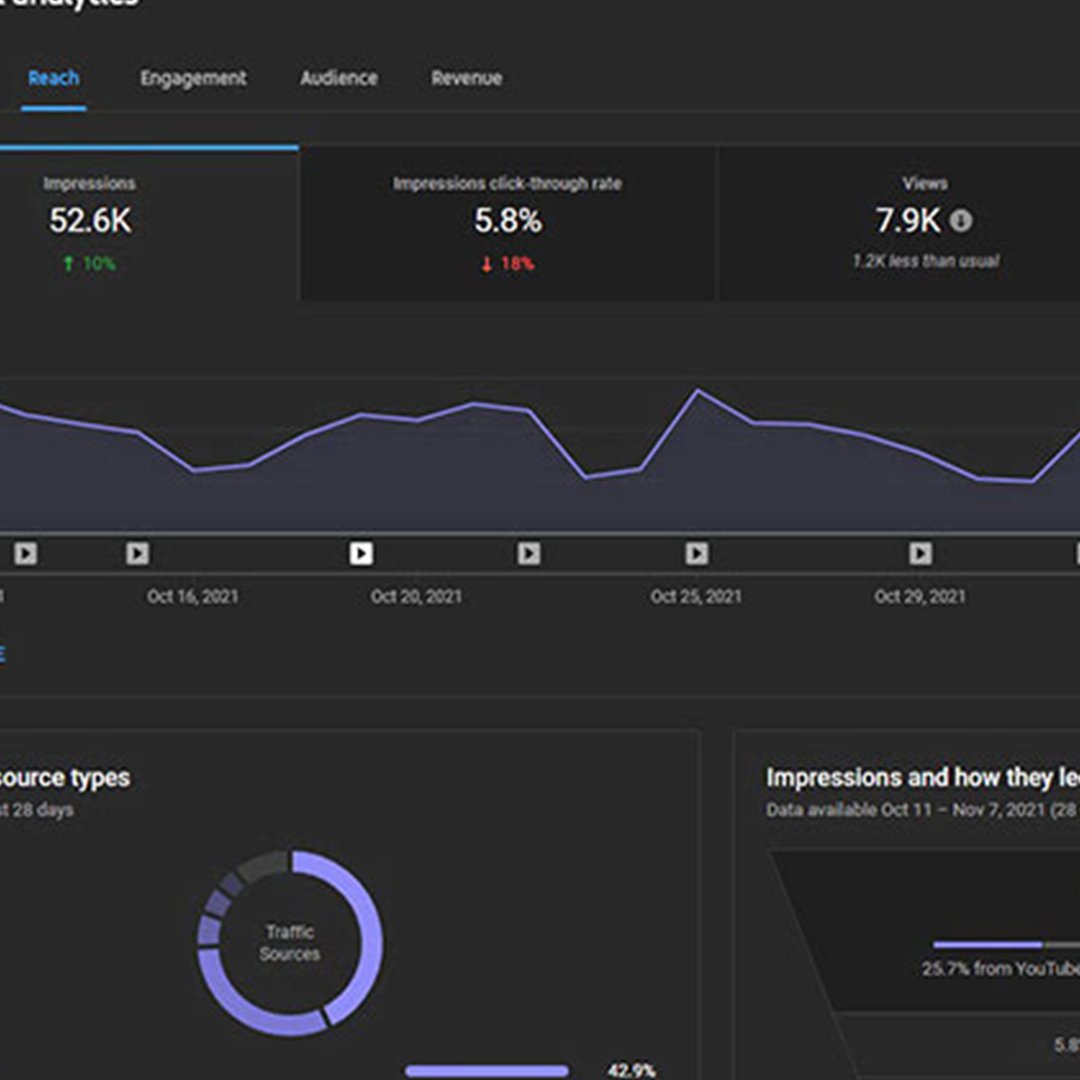Go to the Audience tab
Screen dimensions: 1080x1080
point(339,78)
